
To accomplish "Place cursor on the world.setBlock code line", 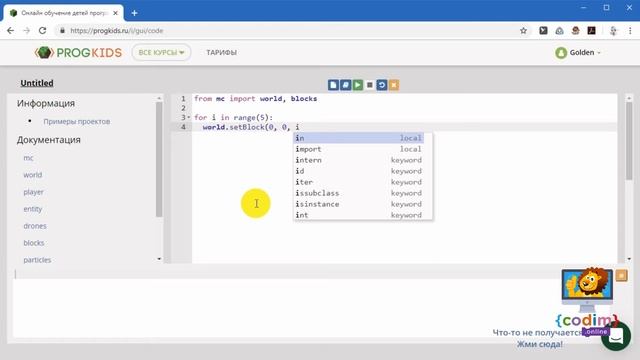I will (x=251, y=127).
